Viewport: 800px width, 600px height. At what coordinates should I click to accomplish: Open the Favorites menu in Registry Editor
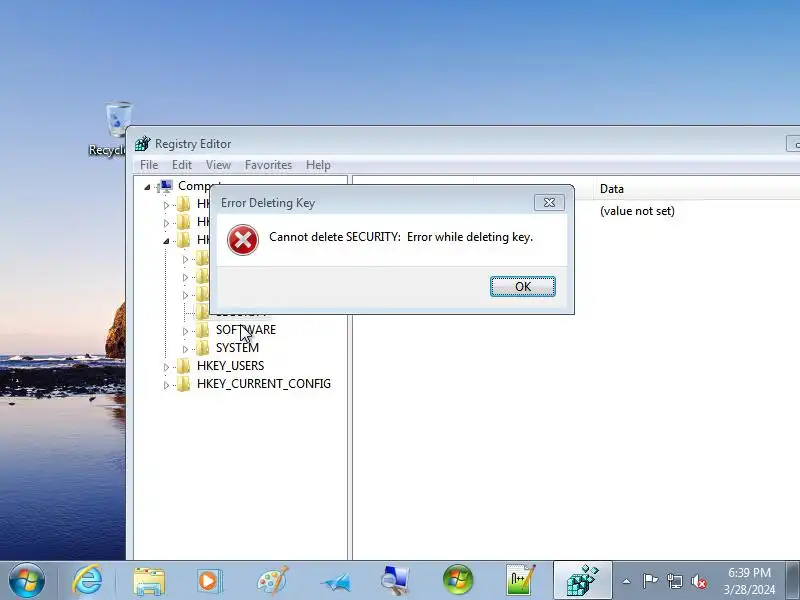coord(268,165)
